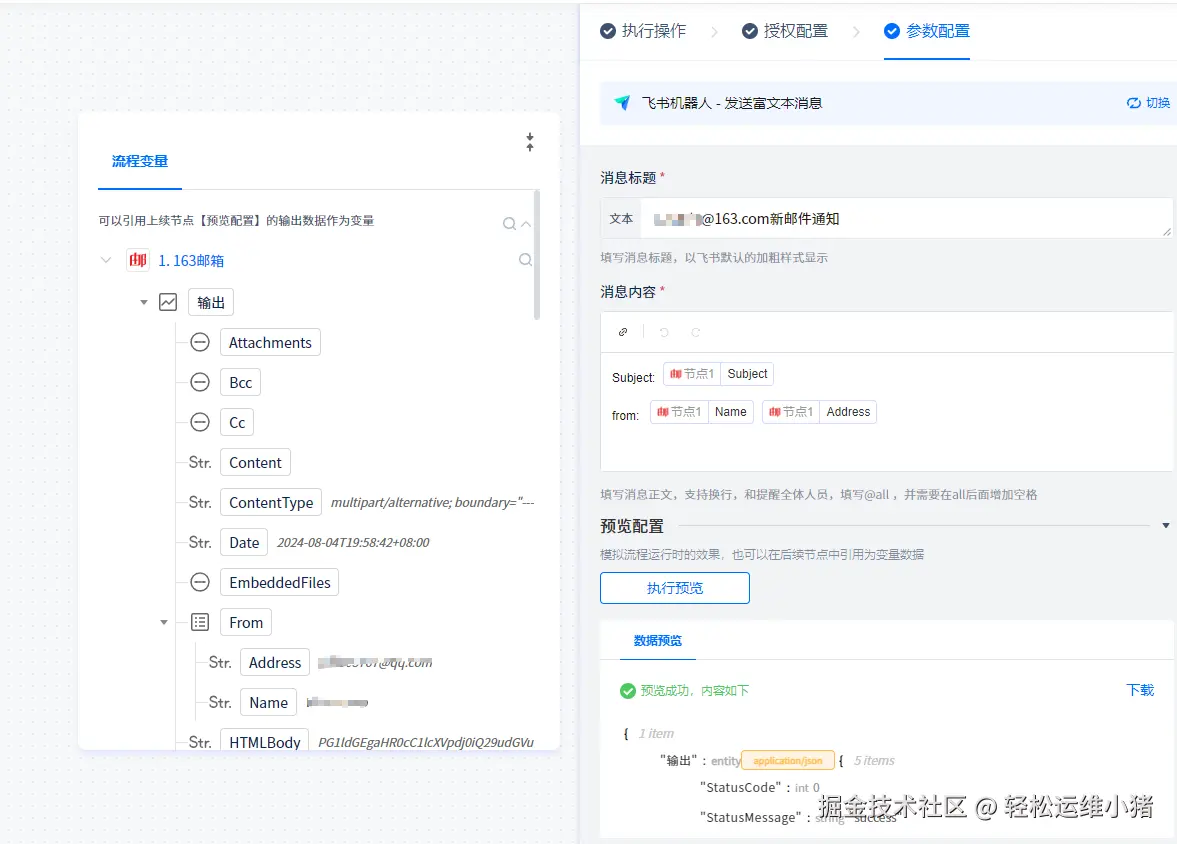Click the 消息标题 text input field
This screenshot has height=844, width=1177.
[906, 219]
